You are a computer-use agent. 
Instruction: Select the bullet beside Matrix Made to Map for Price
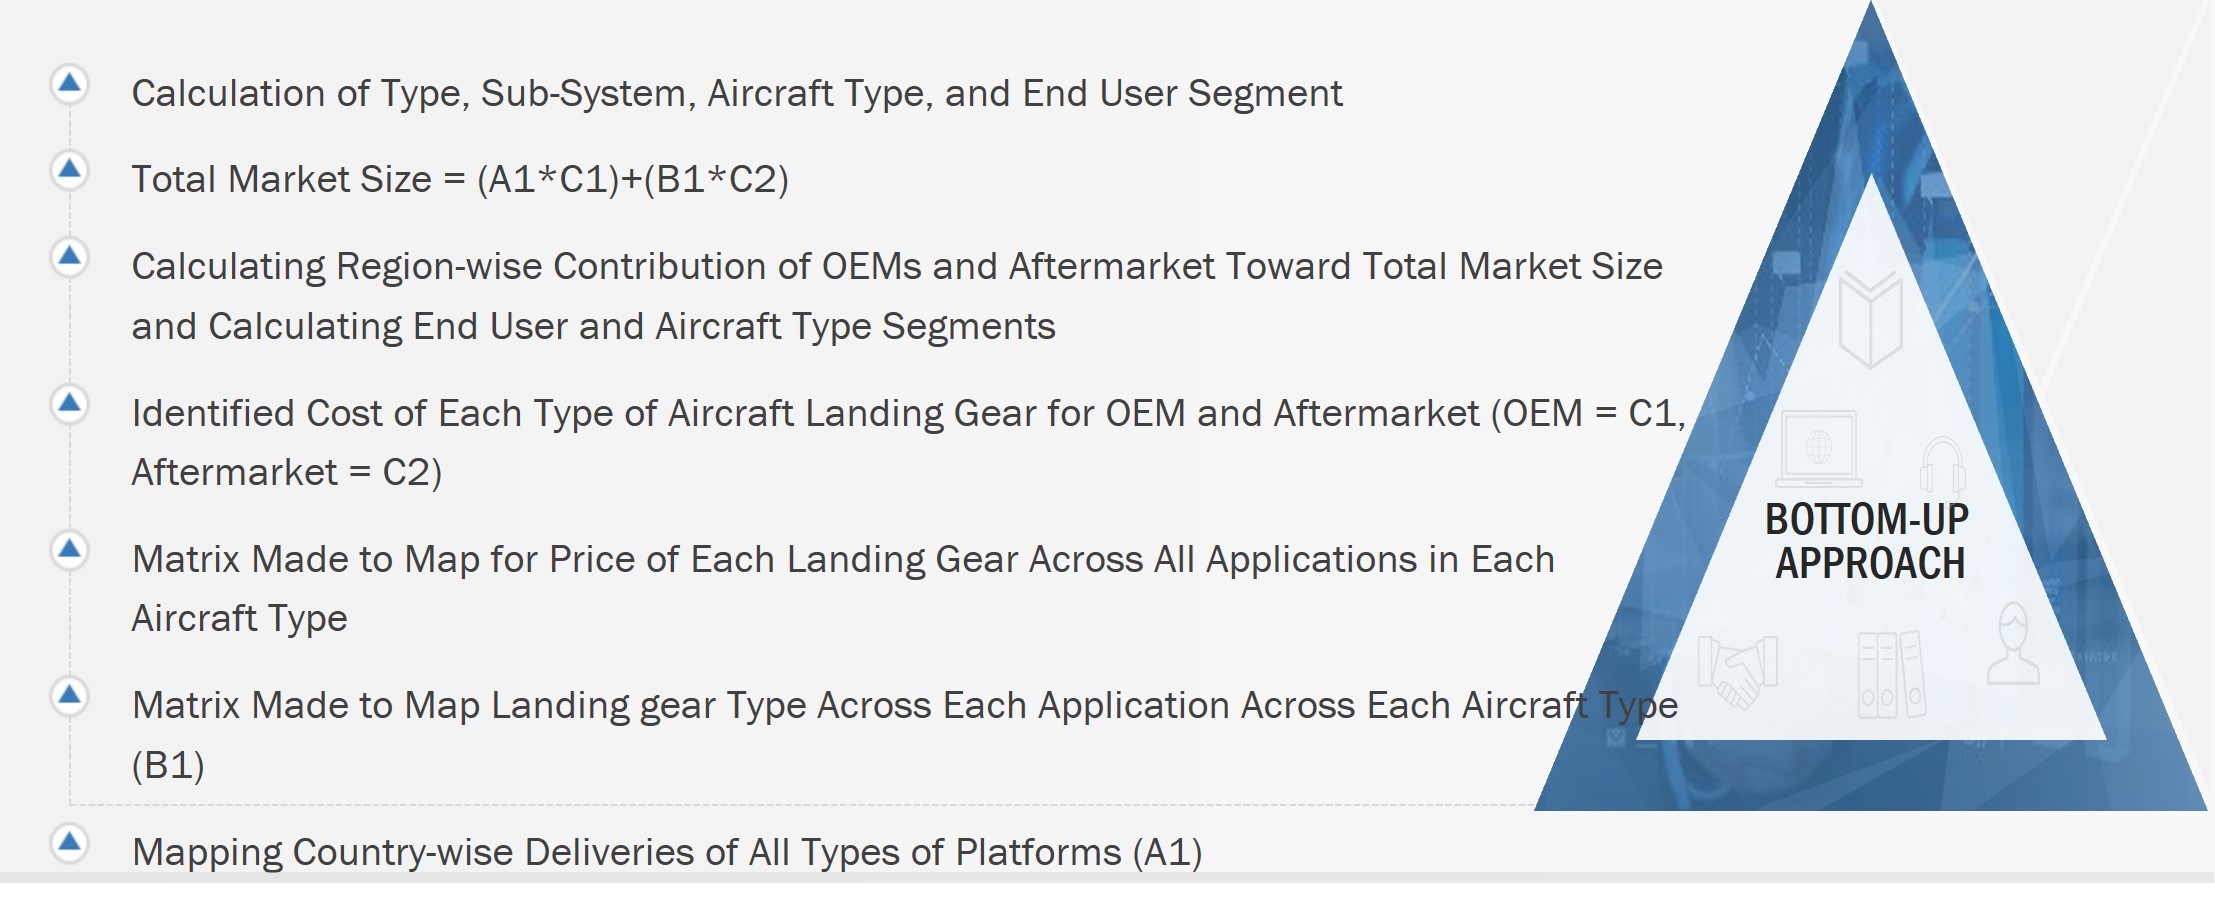point(69,550)
